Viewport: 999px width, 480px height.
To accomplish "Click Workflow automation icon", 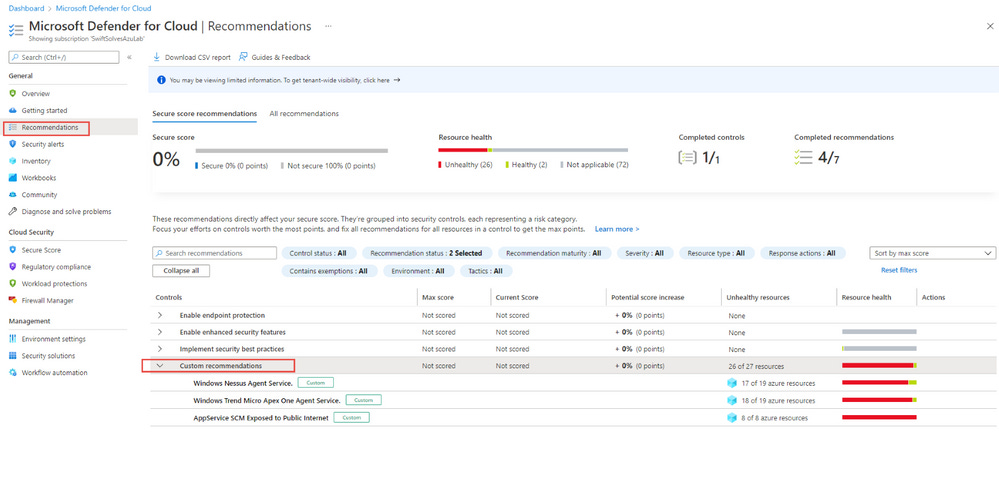I will point(13,372).
